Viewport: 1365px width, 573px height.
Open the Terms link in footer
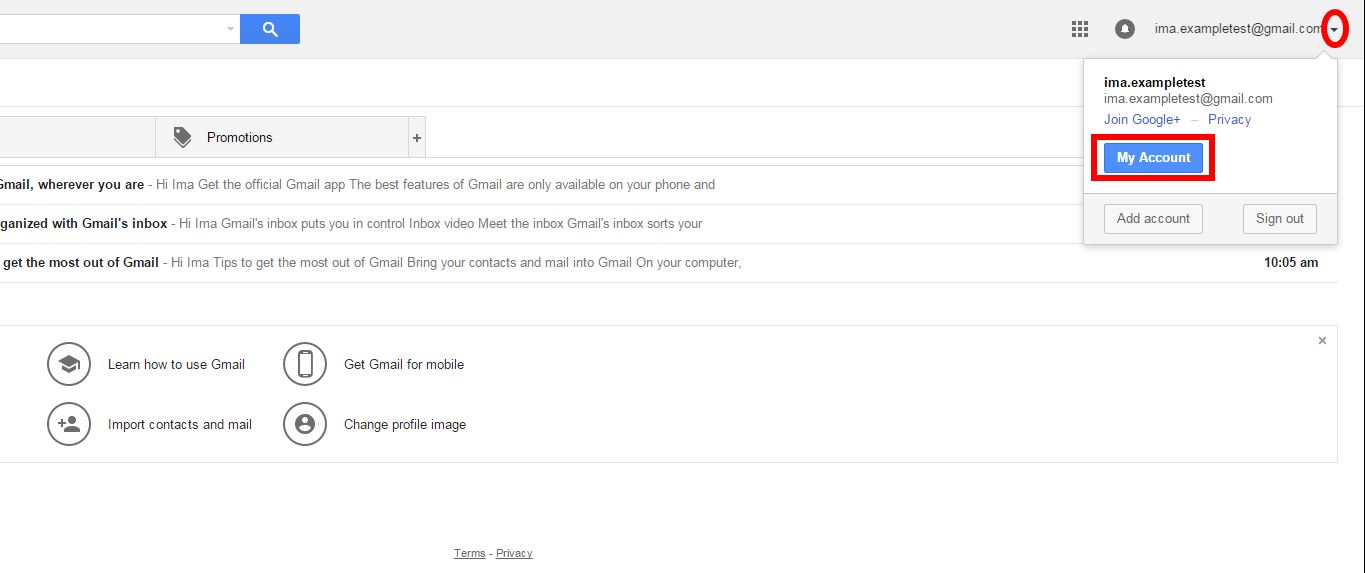coord(469,553)
